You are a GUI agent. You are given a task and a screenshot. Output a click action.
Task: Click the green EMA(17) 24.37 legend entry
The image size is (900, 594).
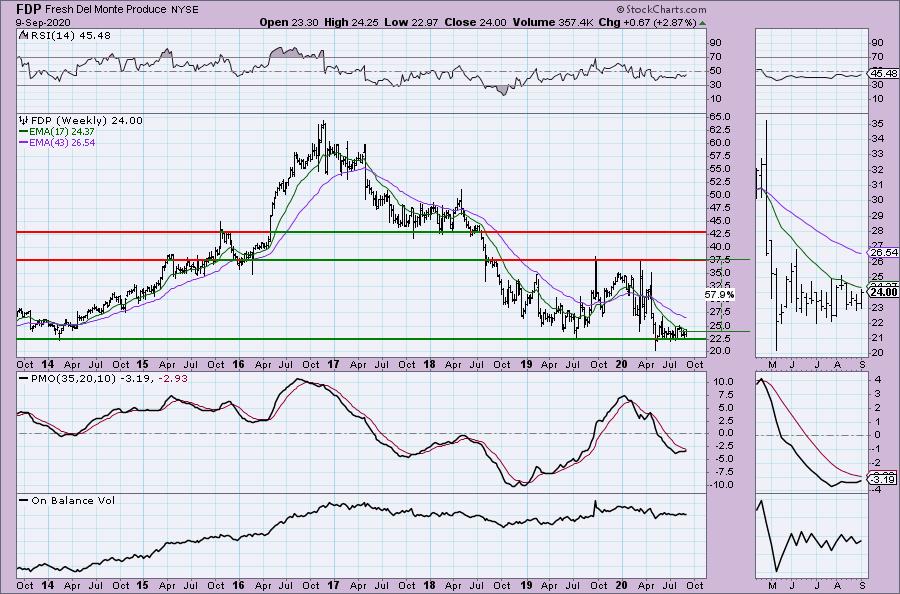[57, 131]
